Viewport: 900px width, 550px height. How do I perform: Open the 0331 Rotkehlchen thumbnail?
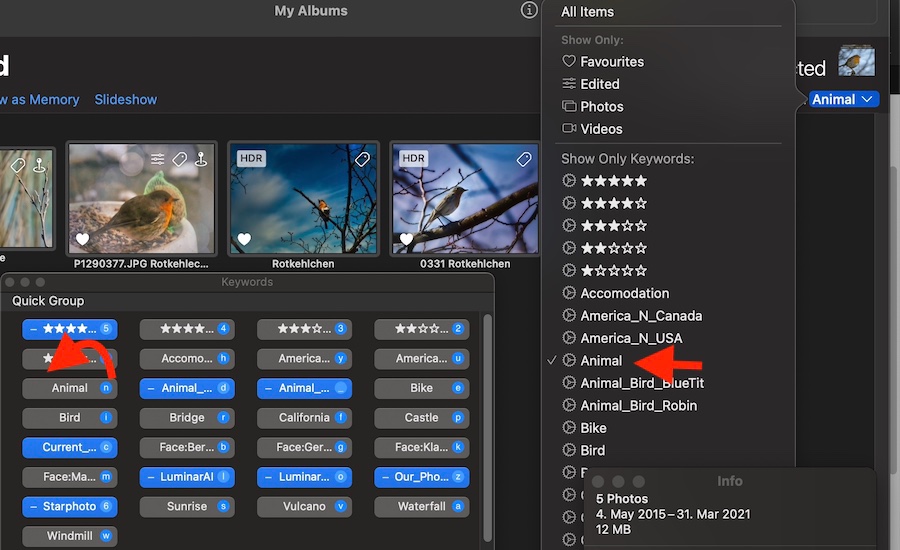coord(465,198)
